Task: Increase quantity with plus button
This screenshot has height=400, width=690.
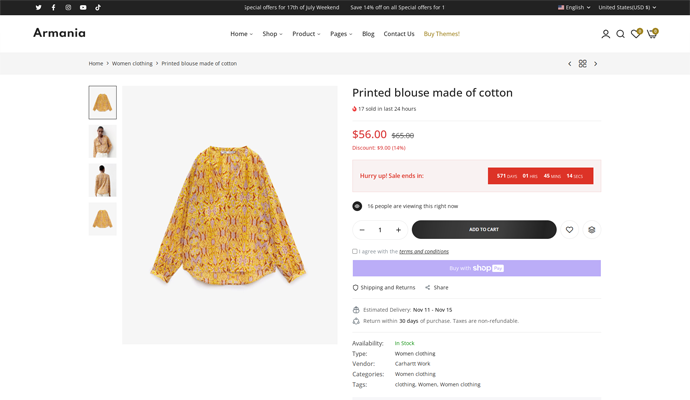Action: (x=398, y=230)
